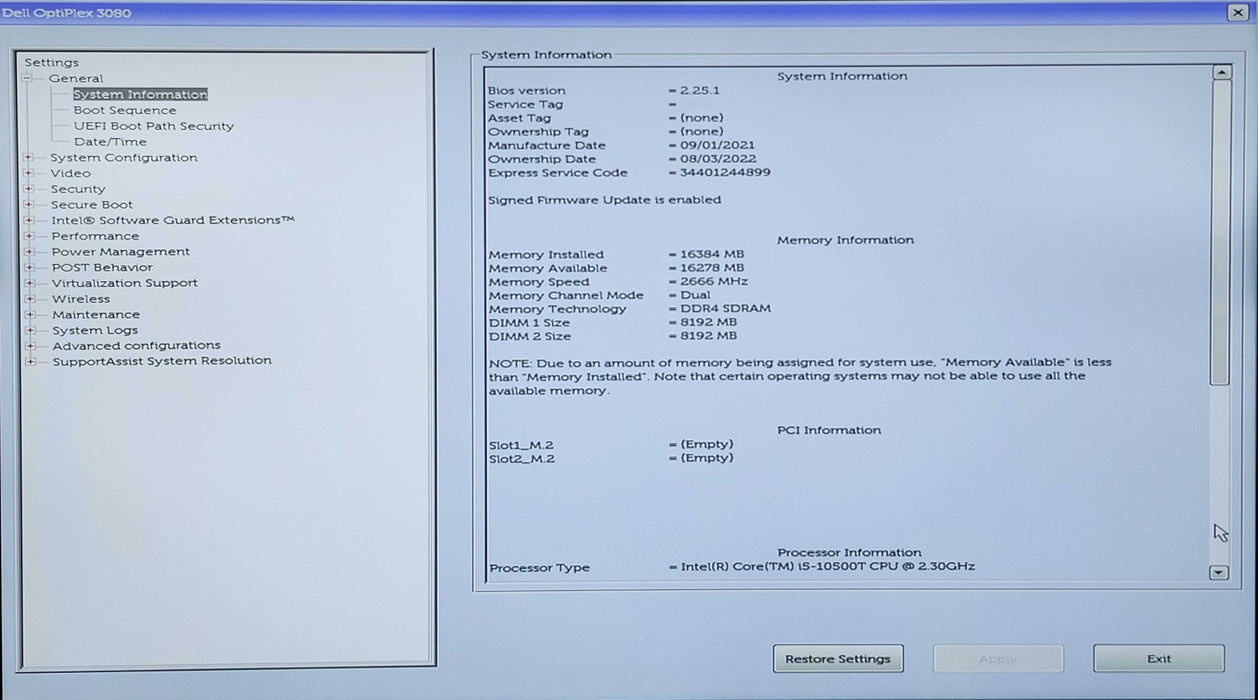Image resolution: width=1258 pixels, height=700 pixels.
Task: Click the Ownership Tag label
Action: (x=538, y=131)
